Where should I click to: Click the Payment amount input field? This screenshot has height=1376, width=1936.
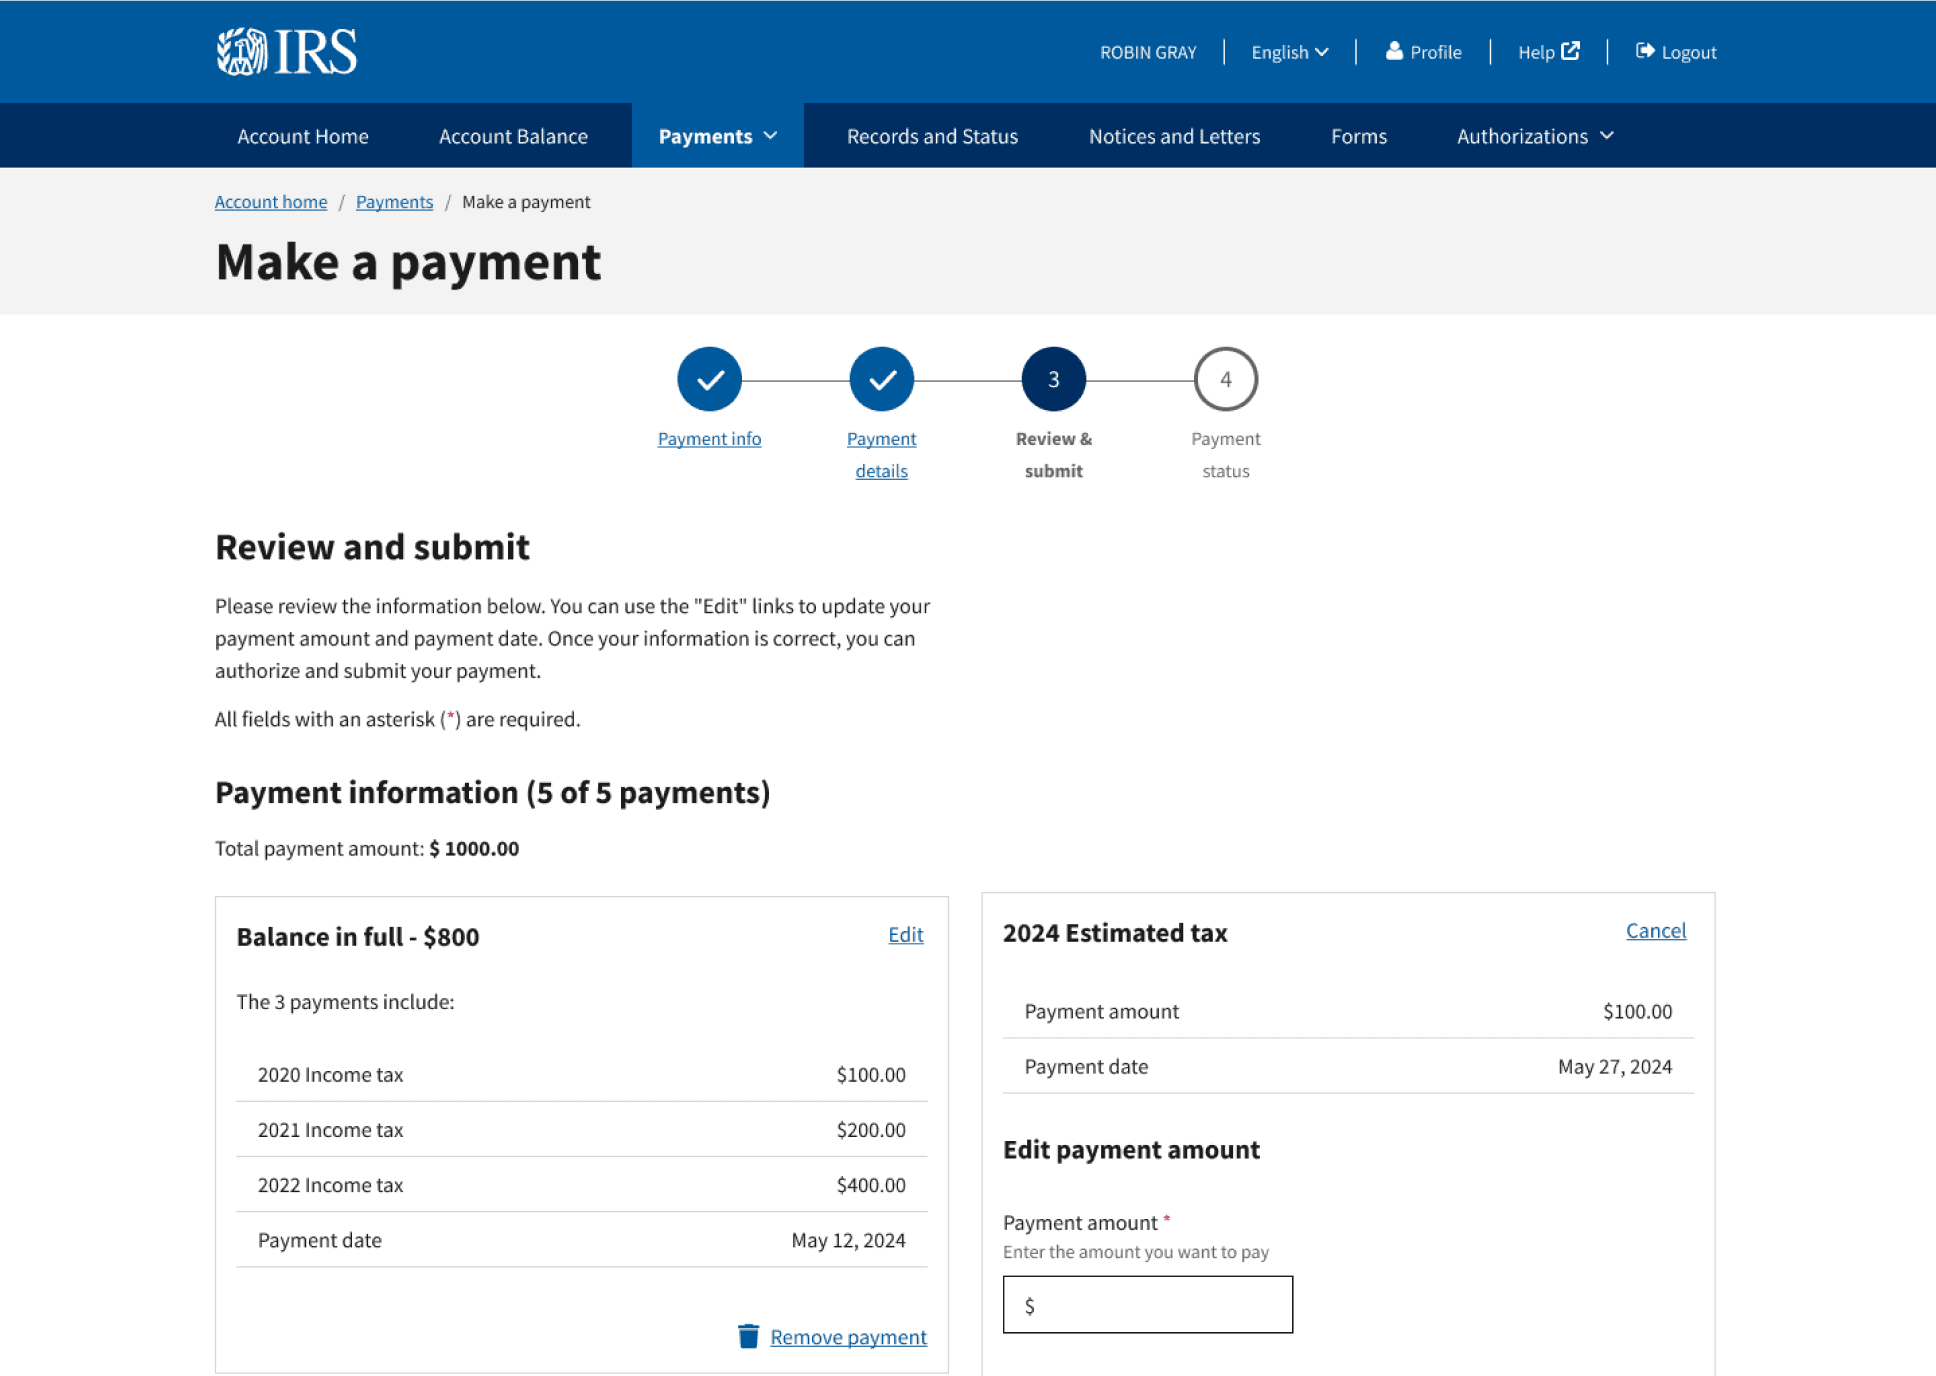1147,1304
